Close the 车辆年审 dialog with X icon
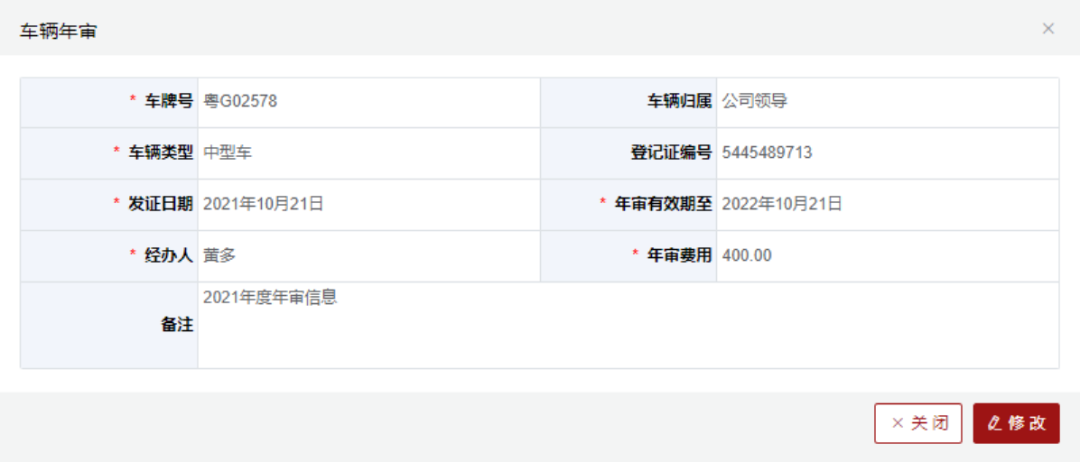Screen dimensions: 1080x462 pos(1048,29)
